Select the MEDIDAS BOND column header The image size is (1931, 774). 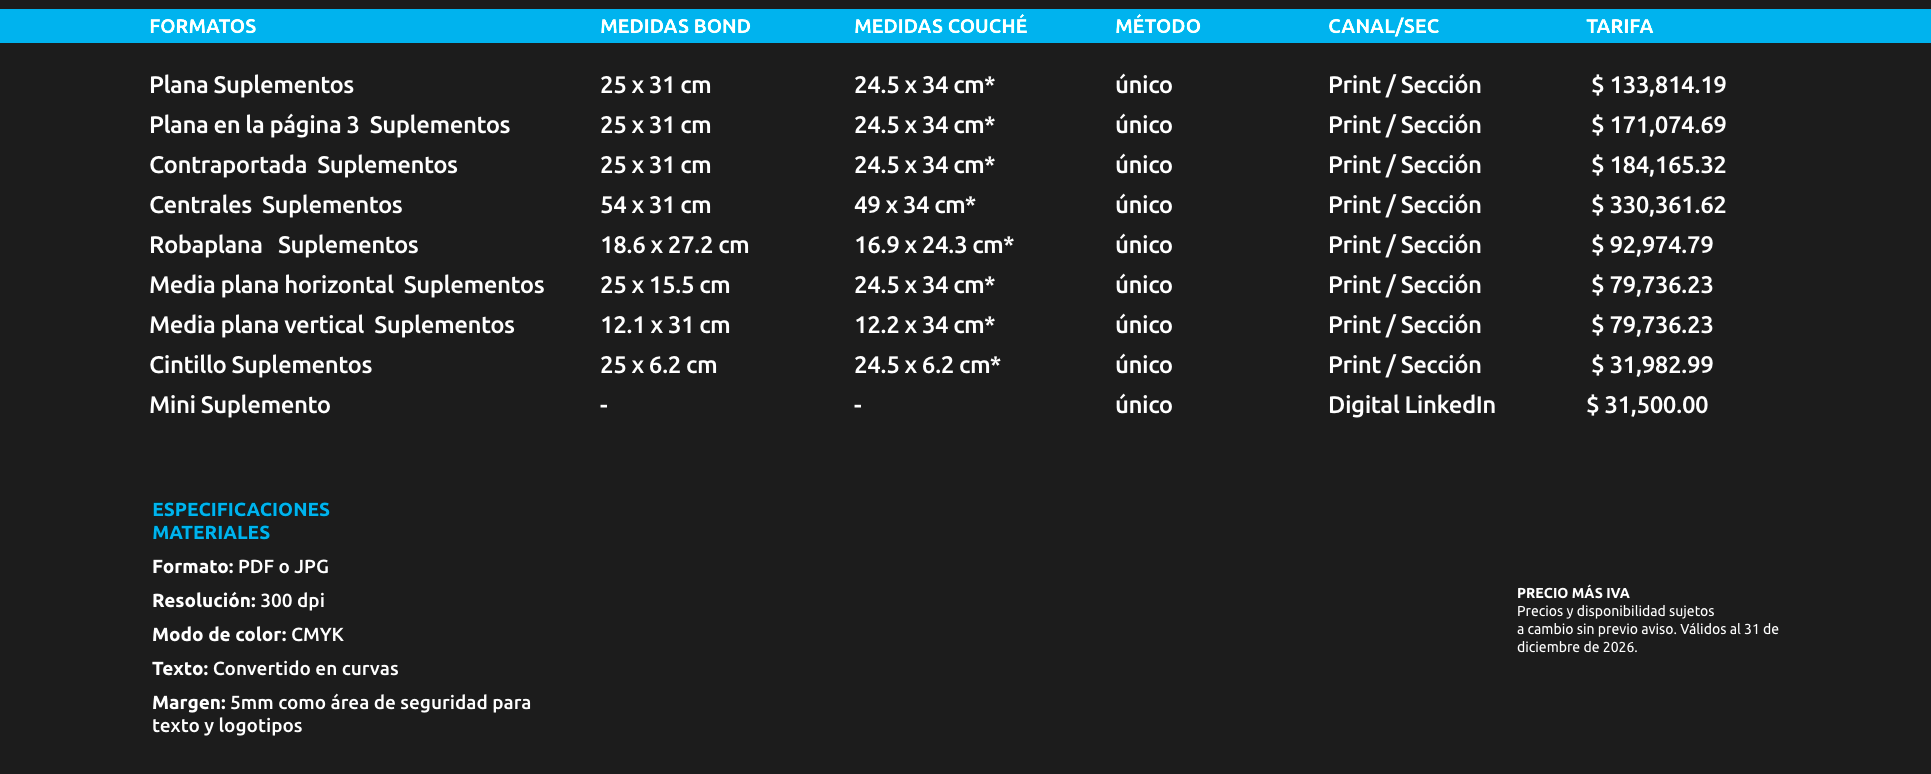674,26
